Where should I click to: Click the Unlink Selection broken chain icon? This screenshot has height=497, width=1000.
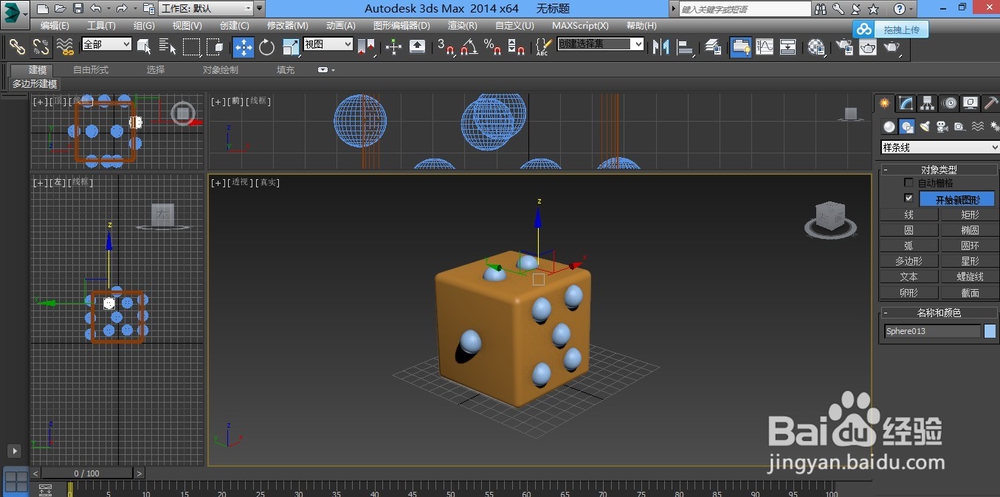[x=41, y=47]
